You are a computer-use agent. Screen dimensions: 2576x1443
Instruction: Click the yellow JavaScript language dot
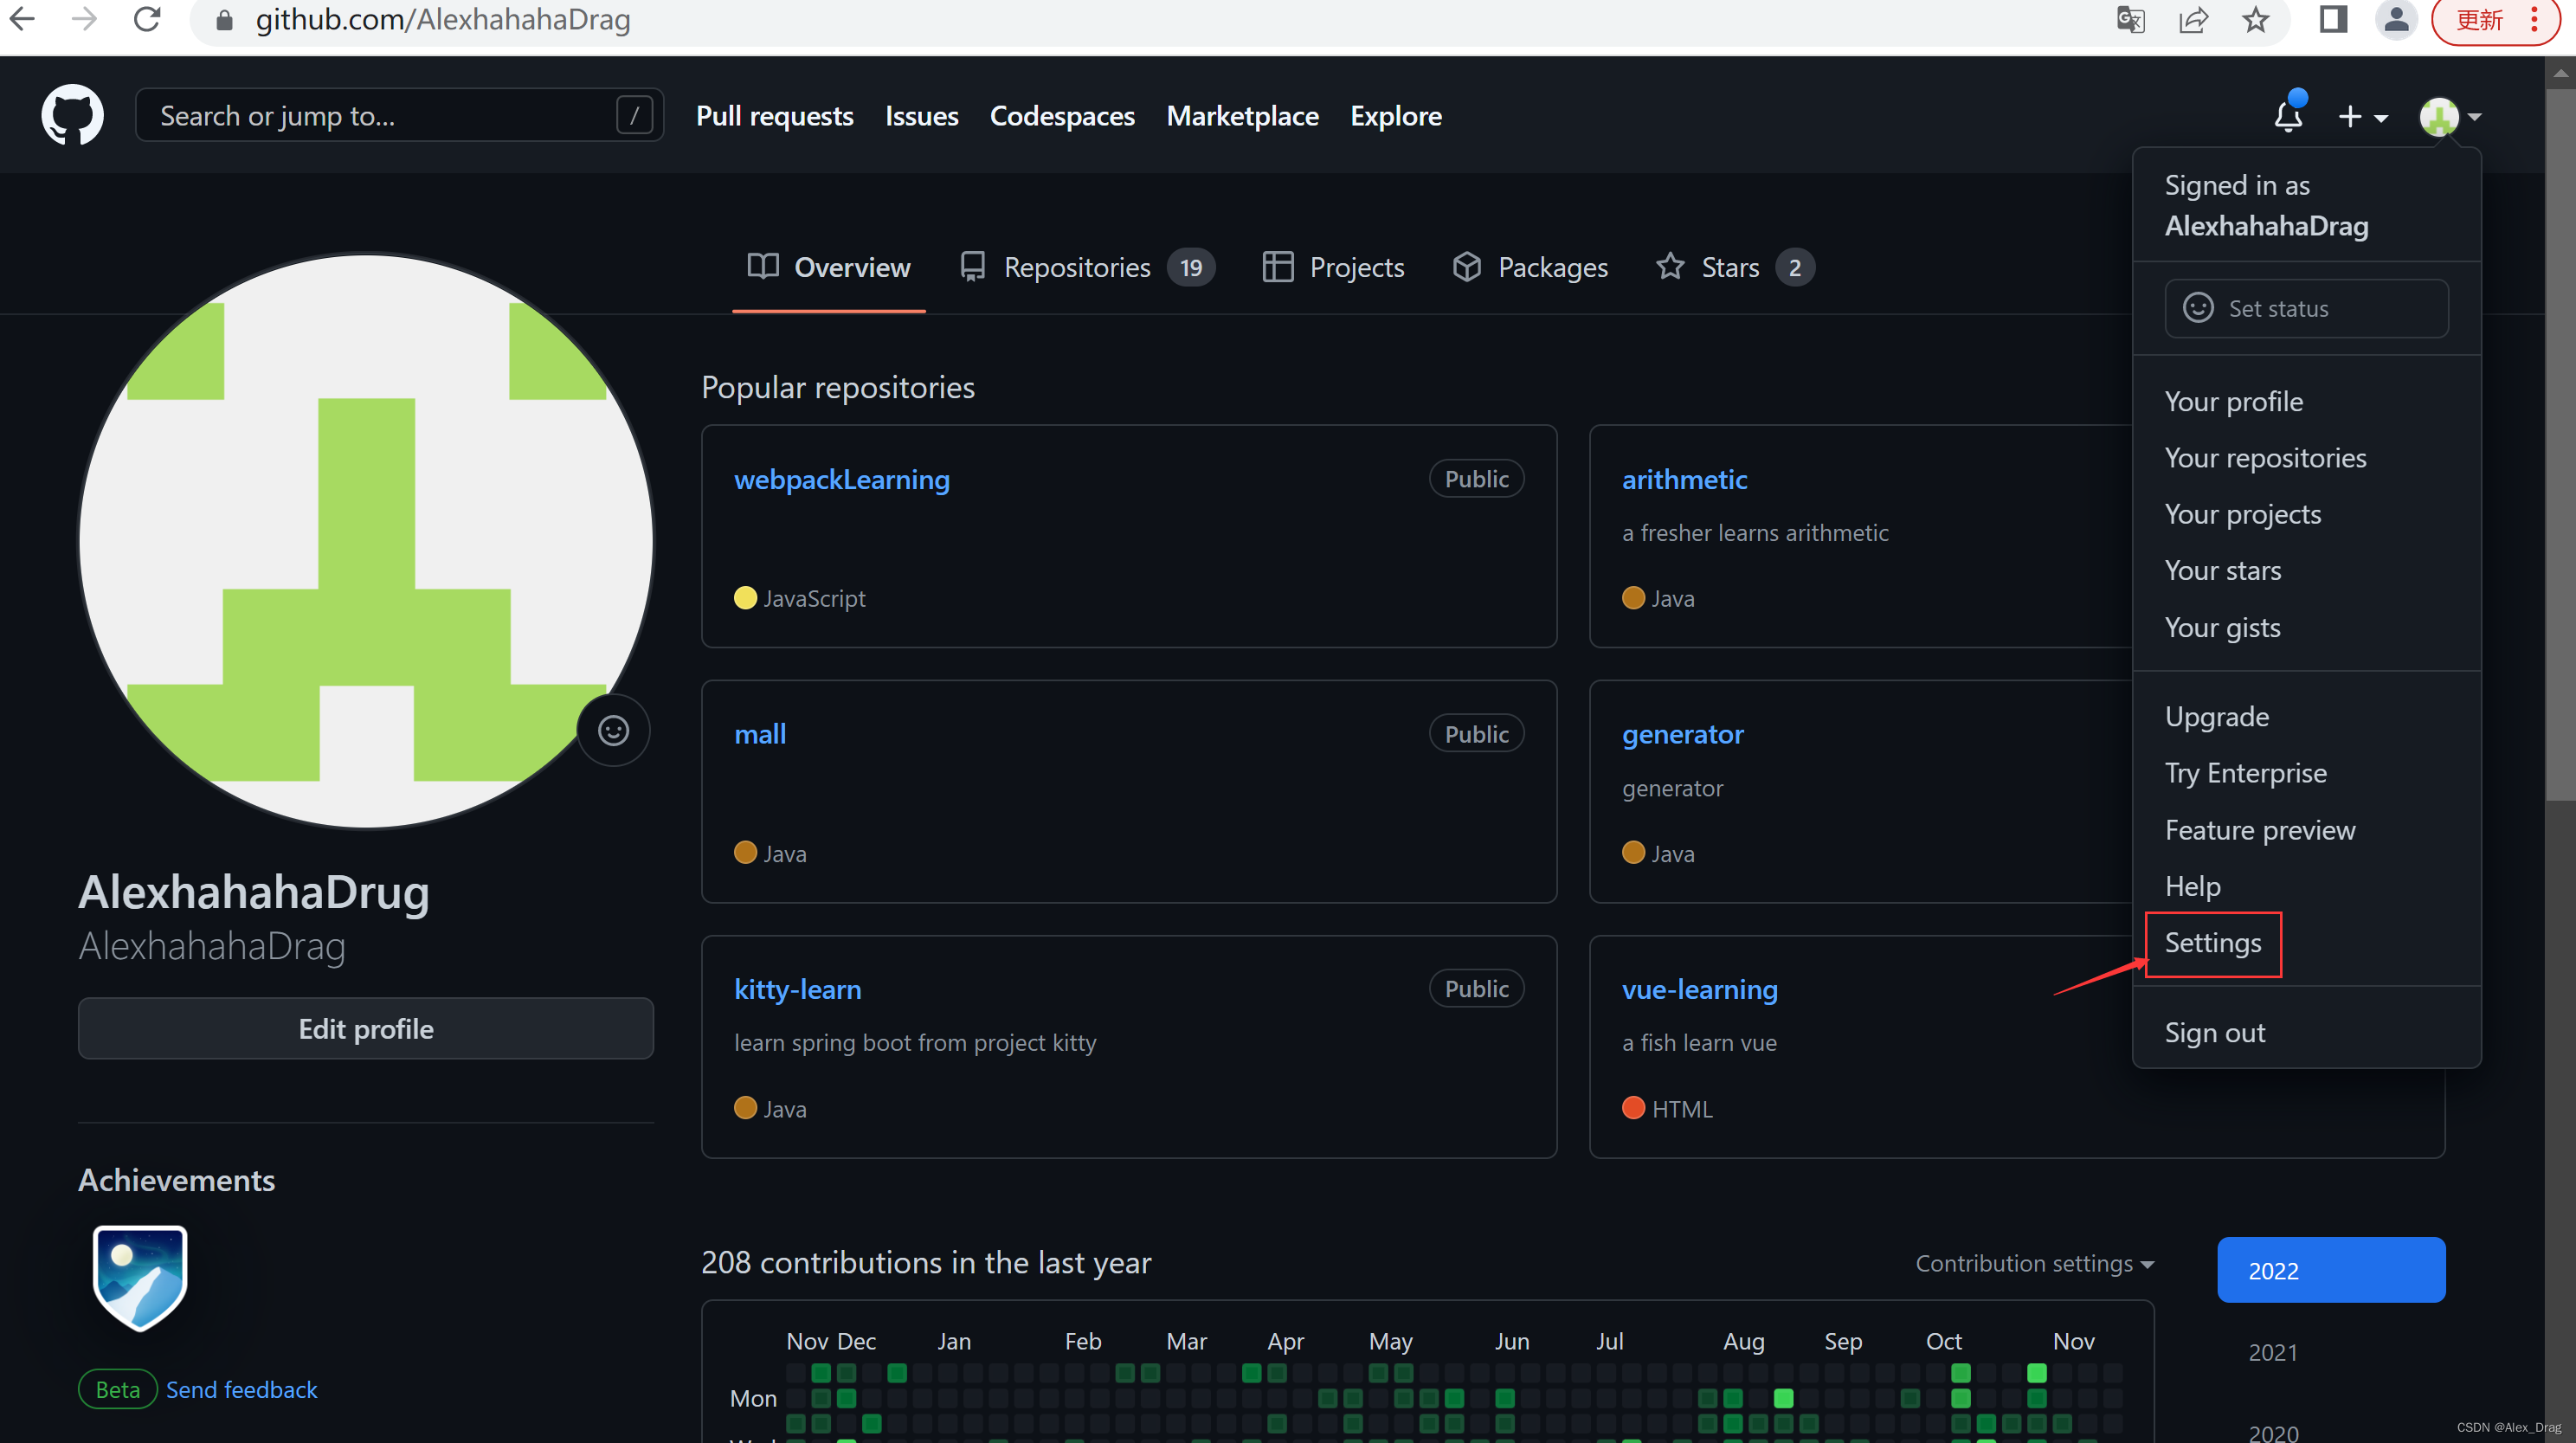745,598
